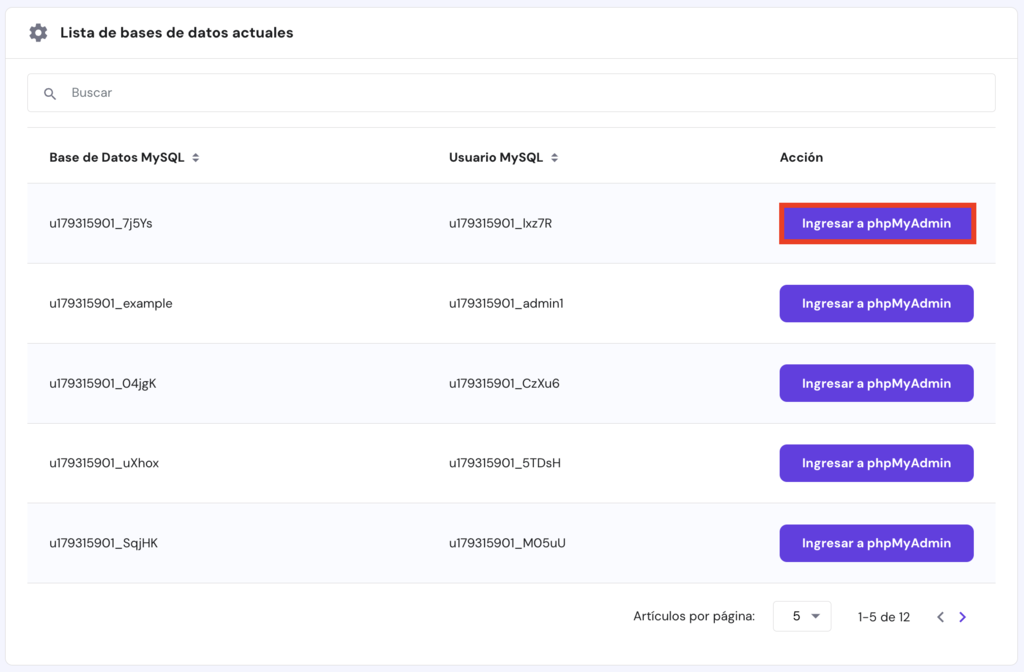Click the magnifying glass search icon
Viewport: 1024px width, 672px height.
[50, 93]
